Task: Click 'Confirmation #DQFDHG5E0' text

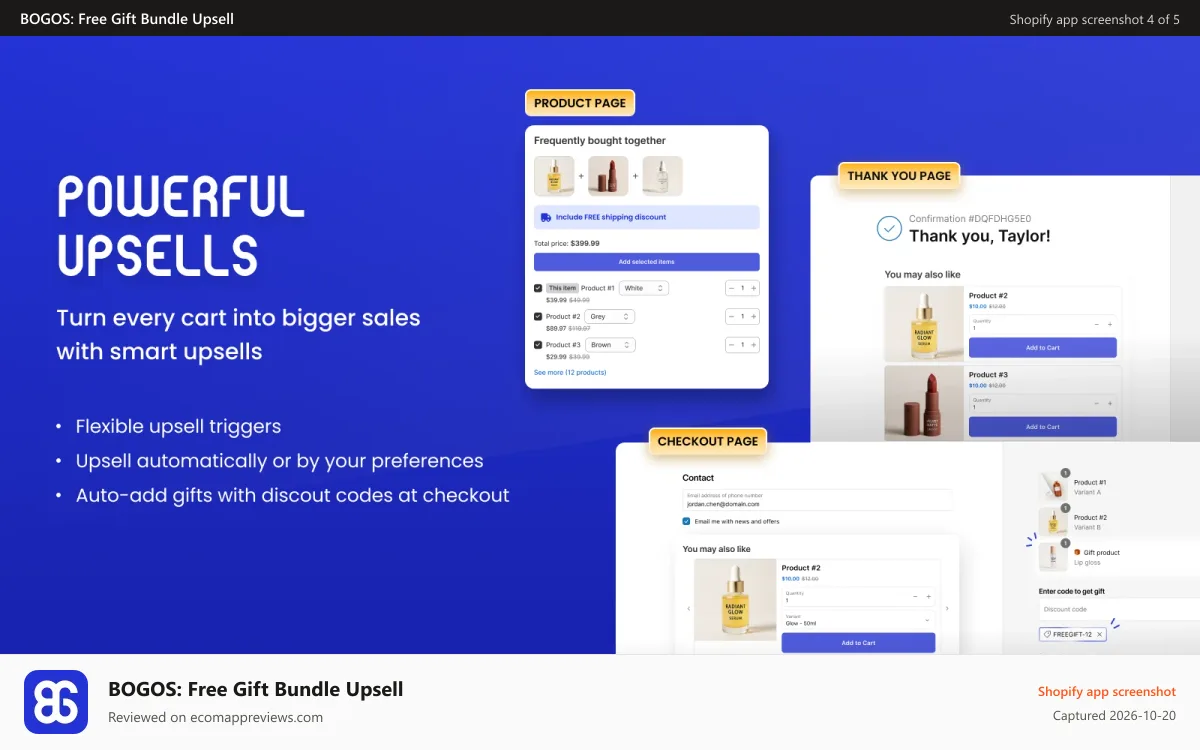Action: 970,219
